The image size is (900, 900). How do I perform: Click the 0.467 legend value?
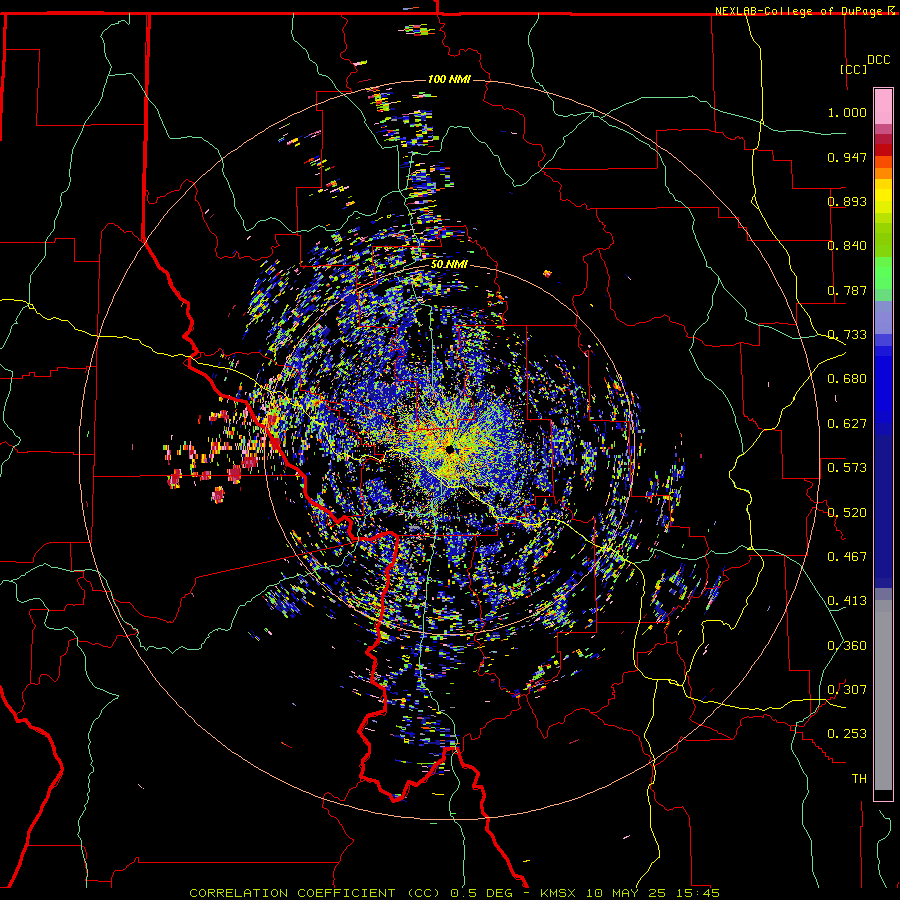click(847, 557)
